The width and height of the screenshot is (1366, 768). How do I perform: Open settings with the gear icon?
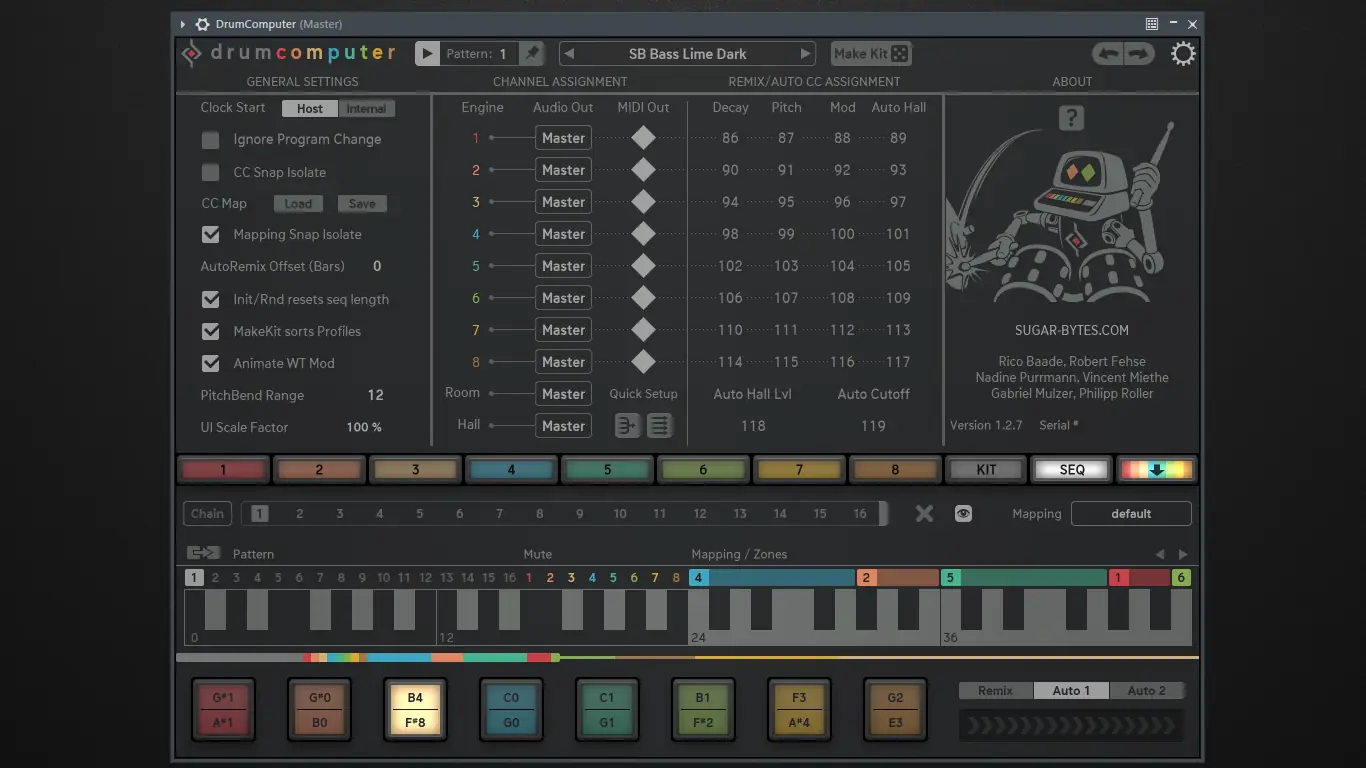1183,54
